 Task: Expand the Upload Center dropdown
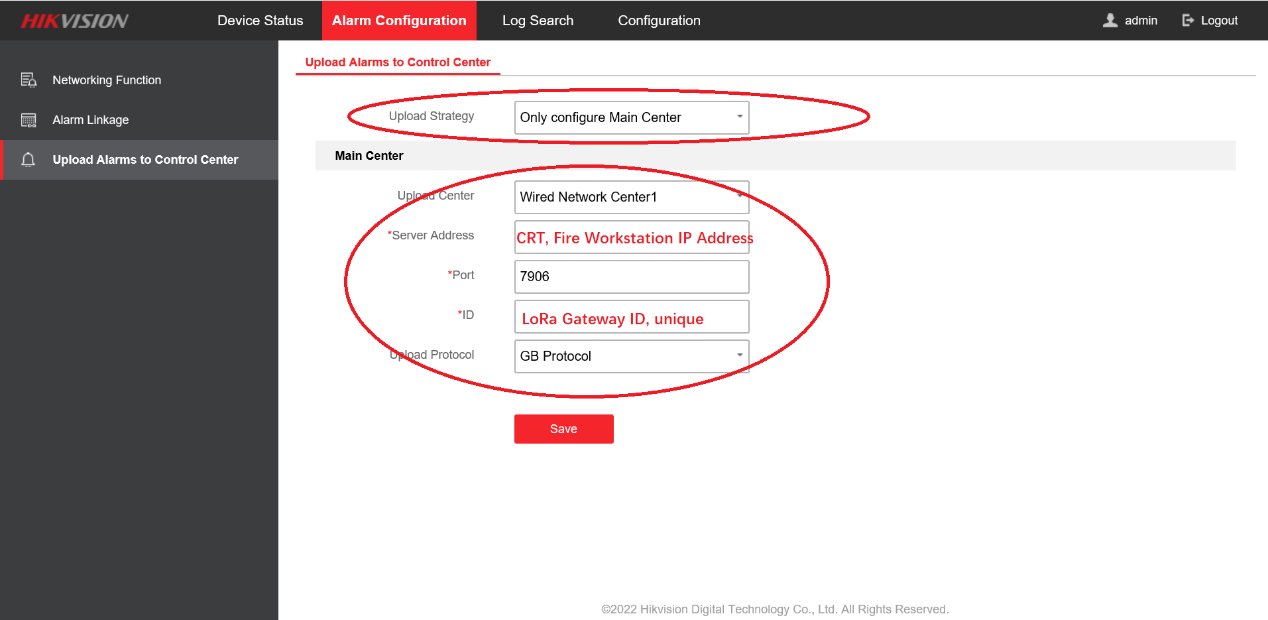(x=631, y=197)
